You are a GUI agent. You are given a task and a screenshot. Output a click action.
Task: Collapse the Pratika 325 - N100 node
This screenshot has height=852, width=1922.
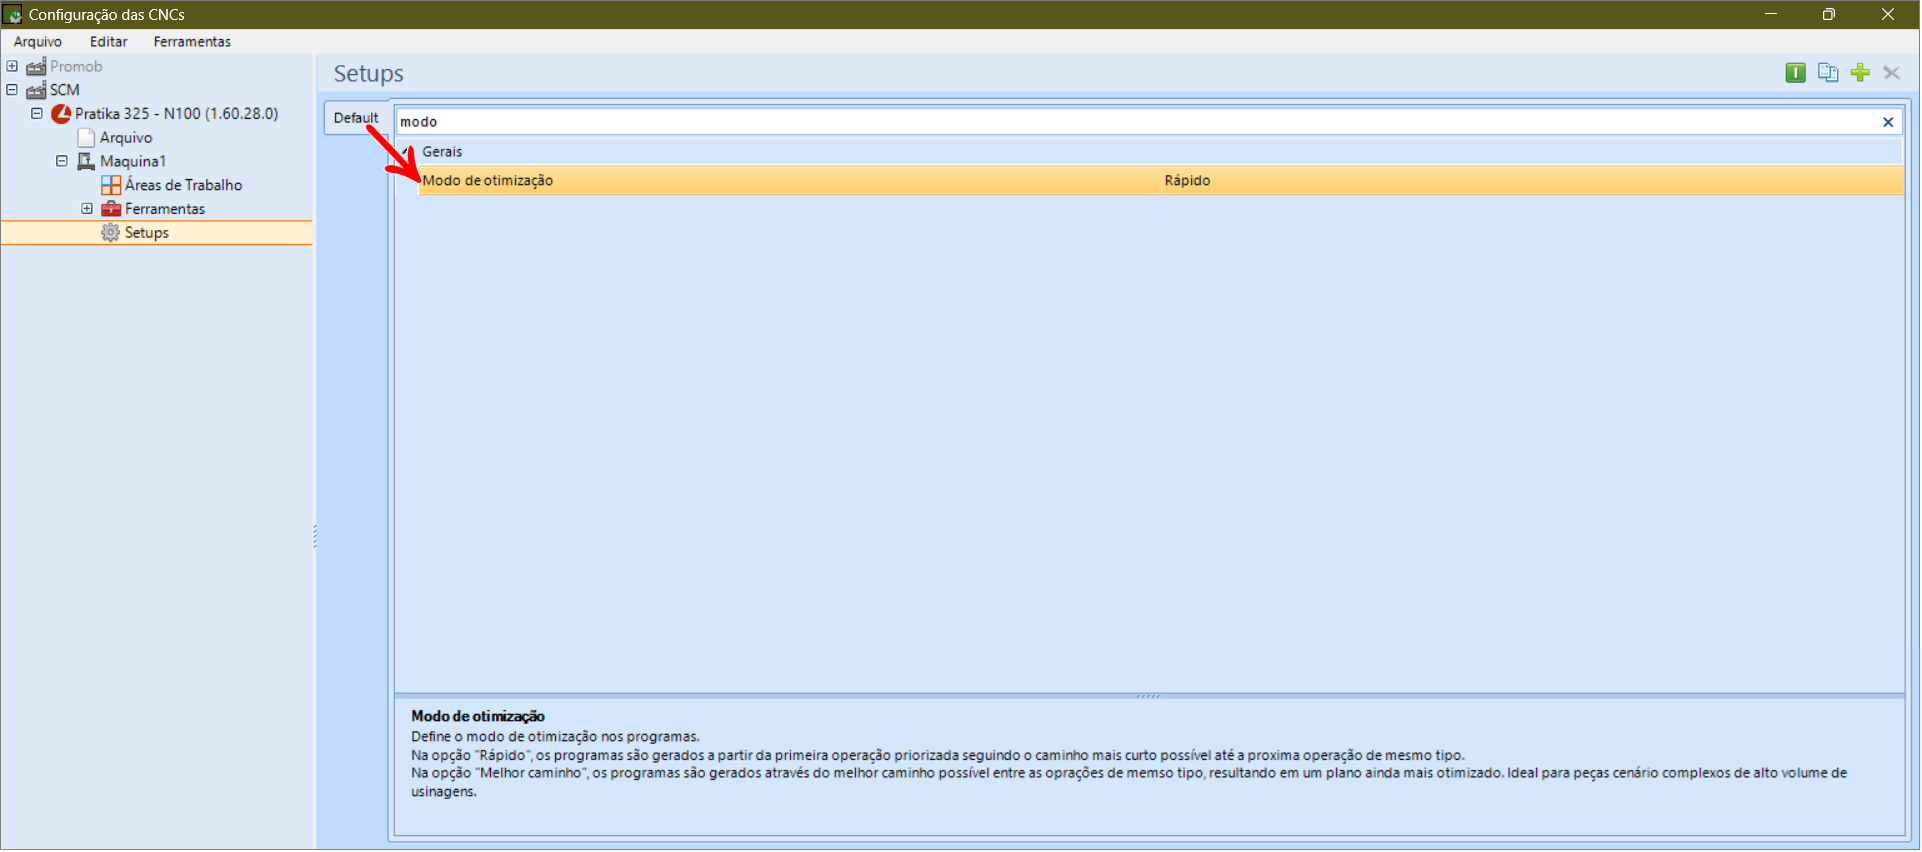pos(37,114)
